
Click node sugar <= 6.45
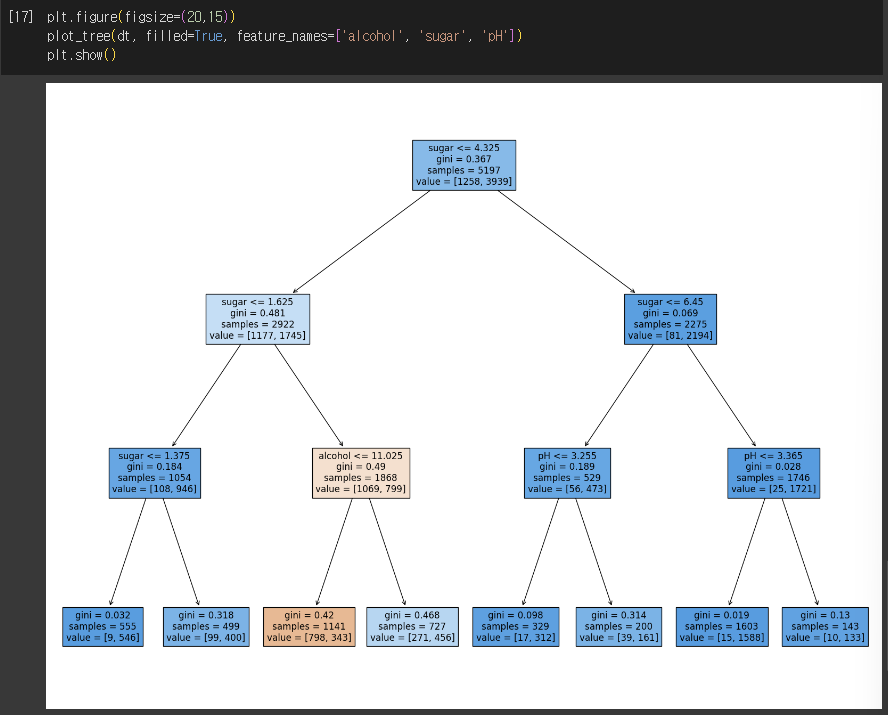pyautogui.click(x=671, y=319)
